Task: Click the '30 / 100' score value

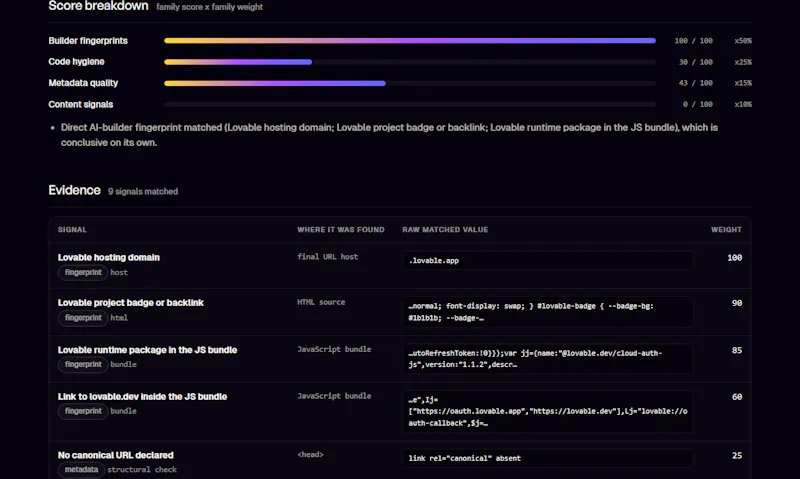Action: (695, 62)
